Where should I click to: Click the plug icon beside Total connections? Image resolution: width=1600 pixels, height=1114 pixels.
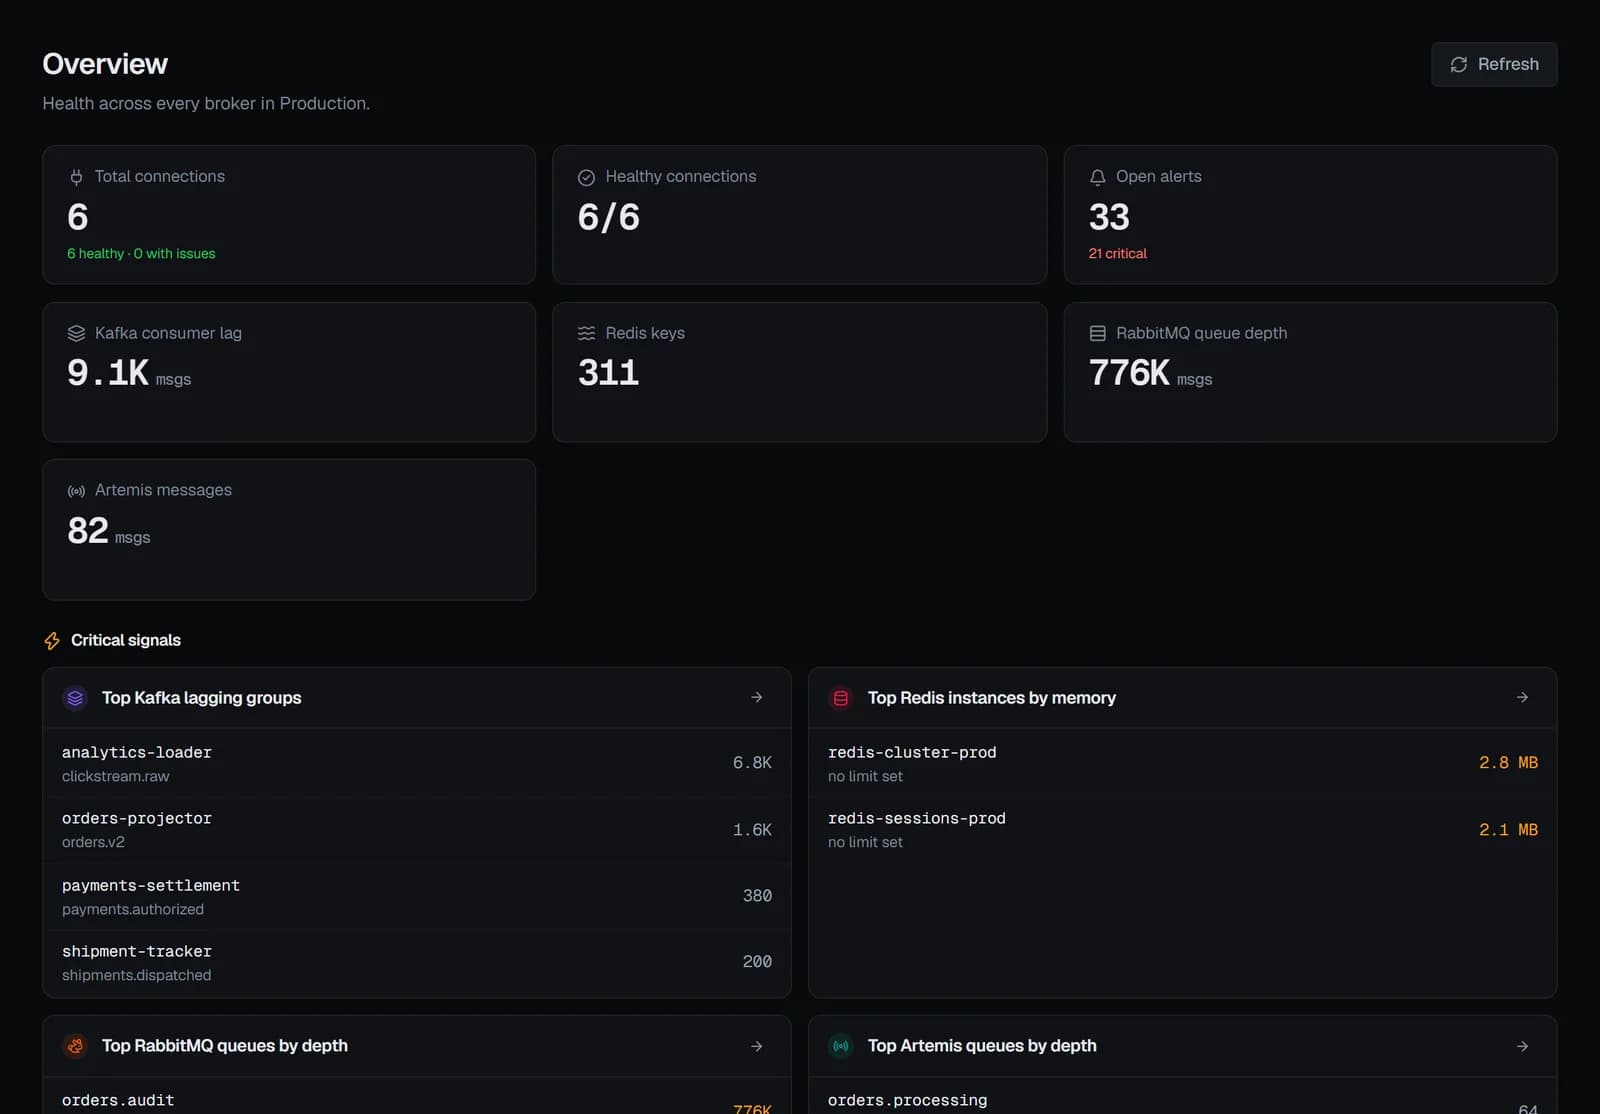tap(76, 177)
